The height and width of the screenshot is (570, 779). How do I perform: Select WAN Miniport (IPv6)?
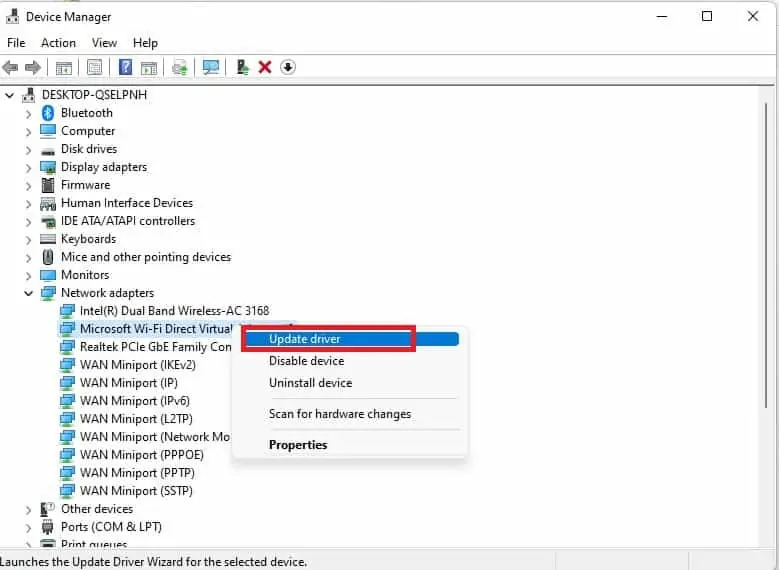(x=125, y=401)
